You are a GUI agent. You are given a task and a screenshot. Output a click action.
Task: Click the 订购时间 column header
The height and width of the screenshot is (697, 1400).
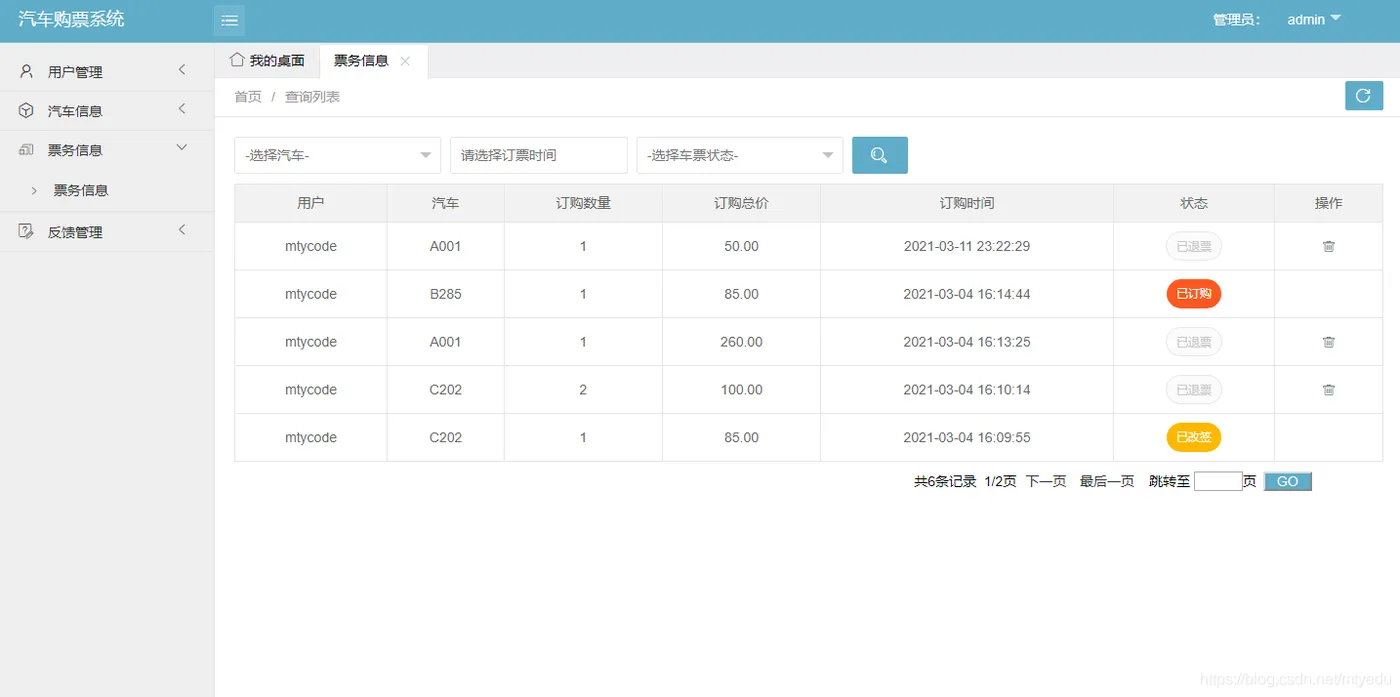pos(967,203)
